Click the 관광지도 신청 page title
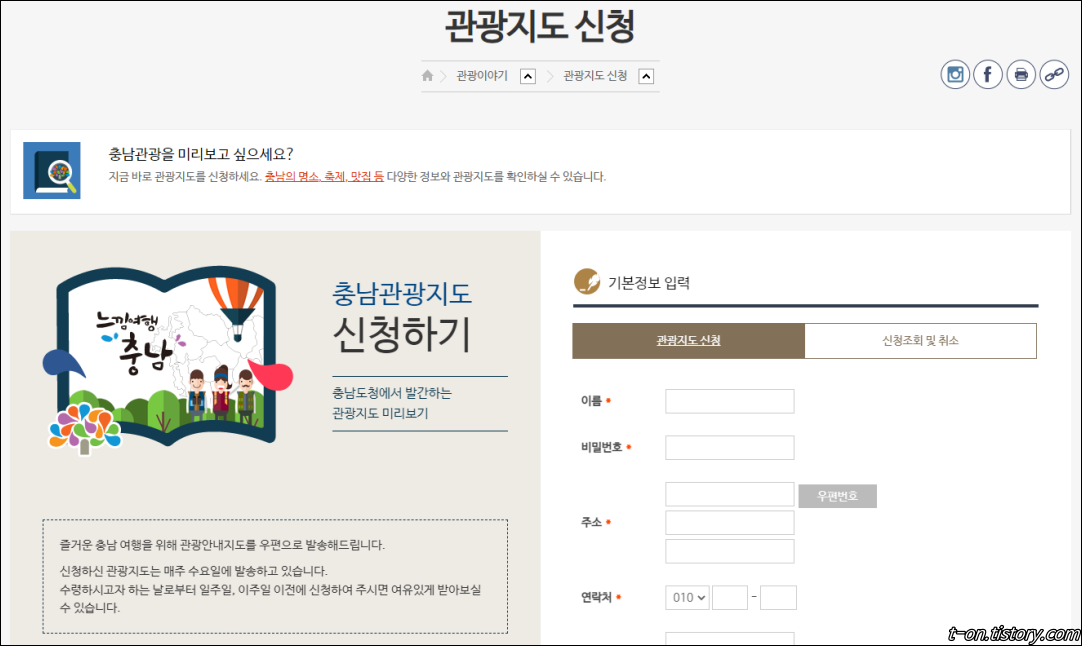Viewport: 1082px width, 646px height. (x=540, y=26)
